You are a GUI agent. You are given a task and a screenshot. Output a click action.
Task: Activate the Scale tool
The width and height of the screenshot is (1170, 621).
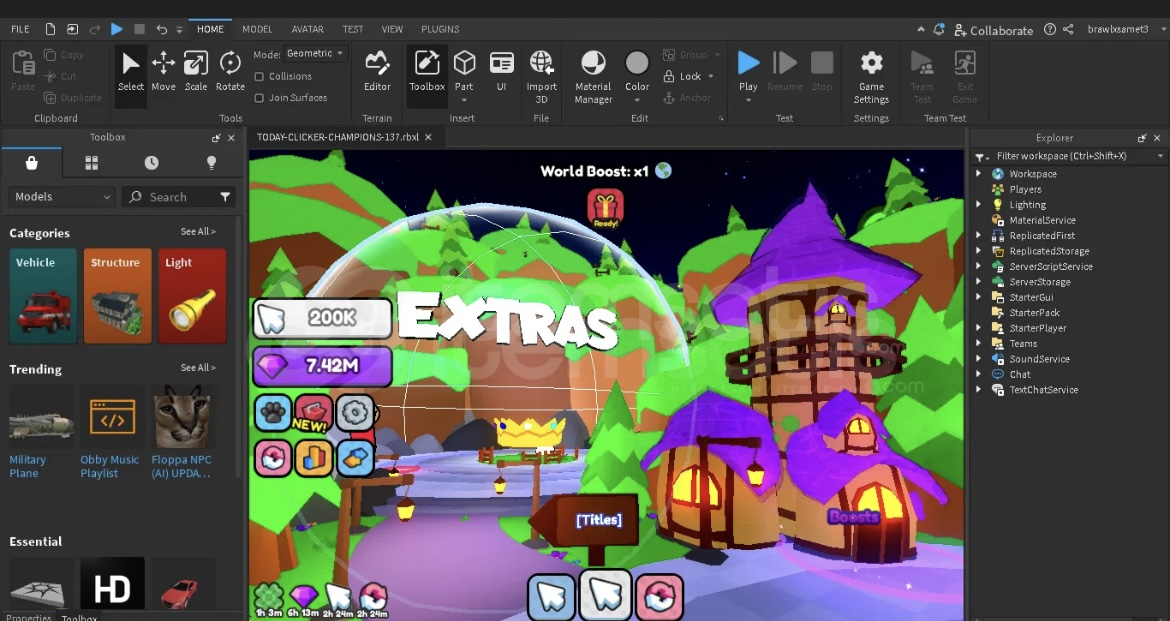(x=195, y=72)
